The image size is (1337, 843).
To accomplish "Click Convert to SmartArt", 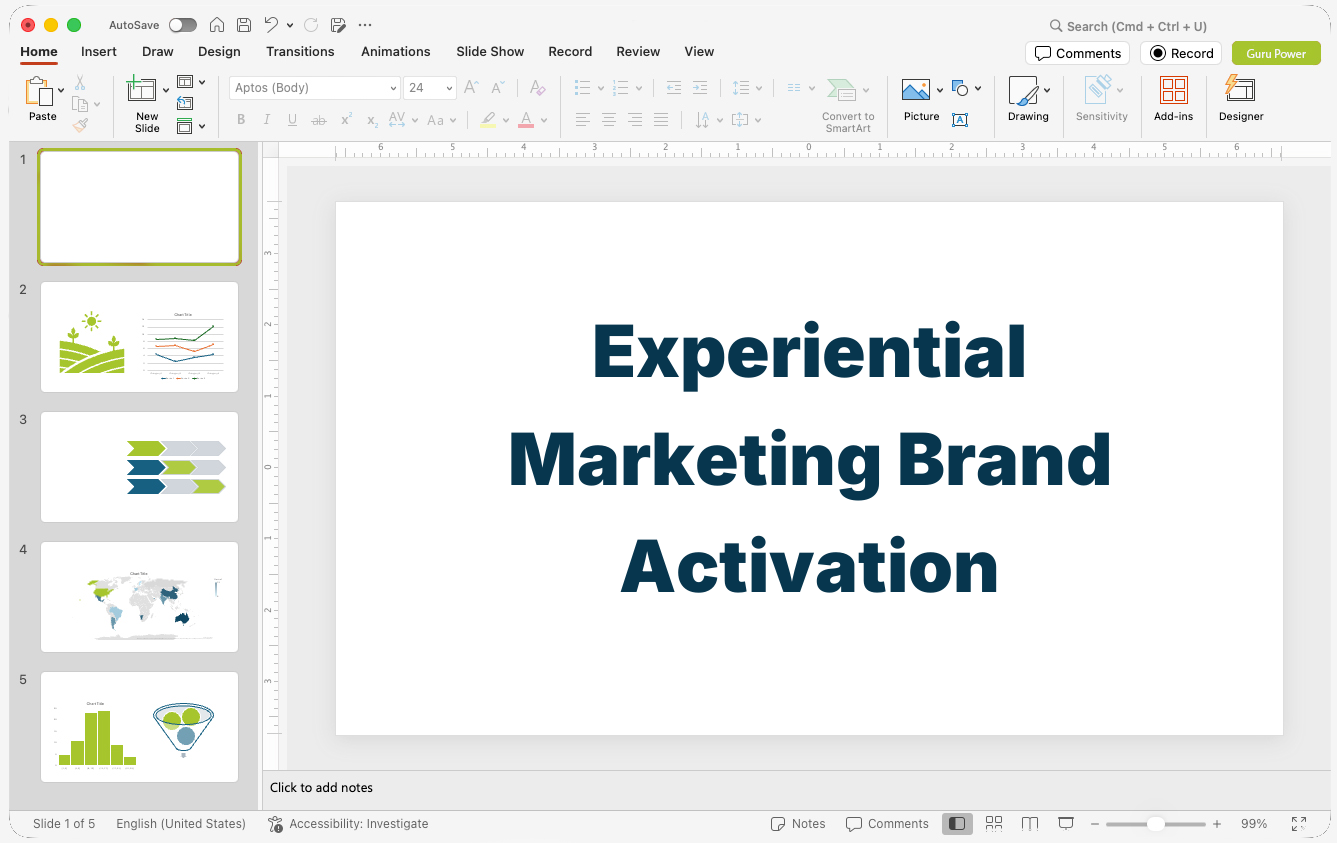I will [x=848, y=105].
